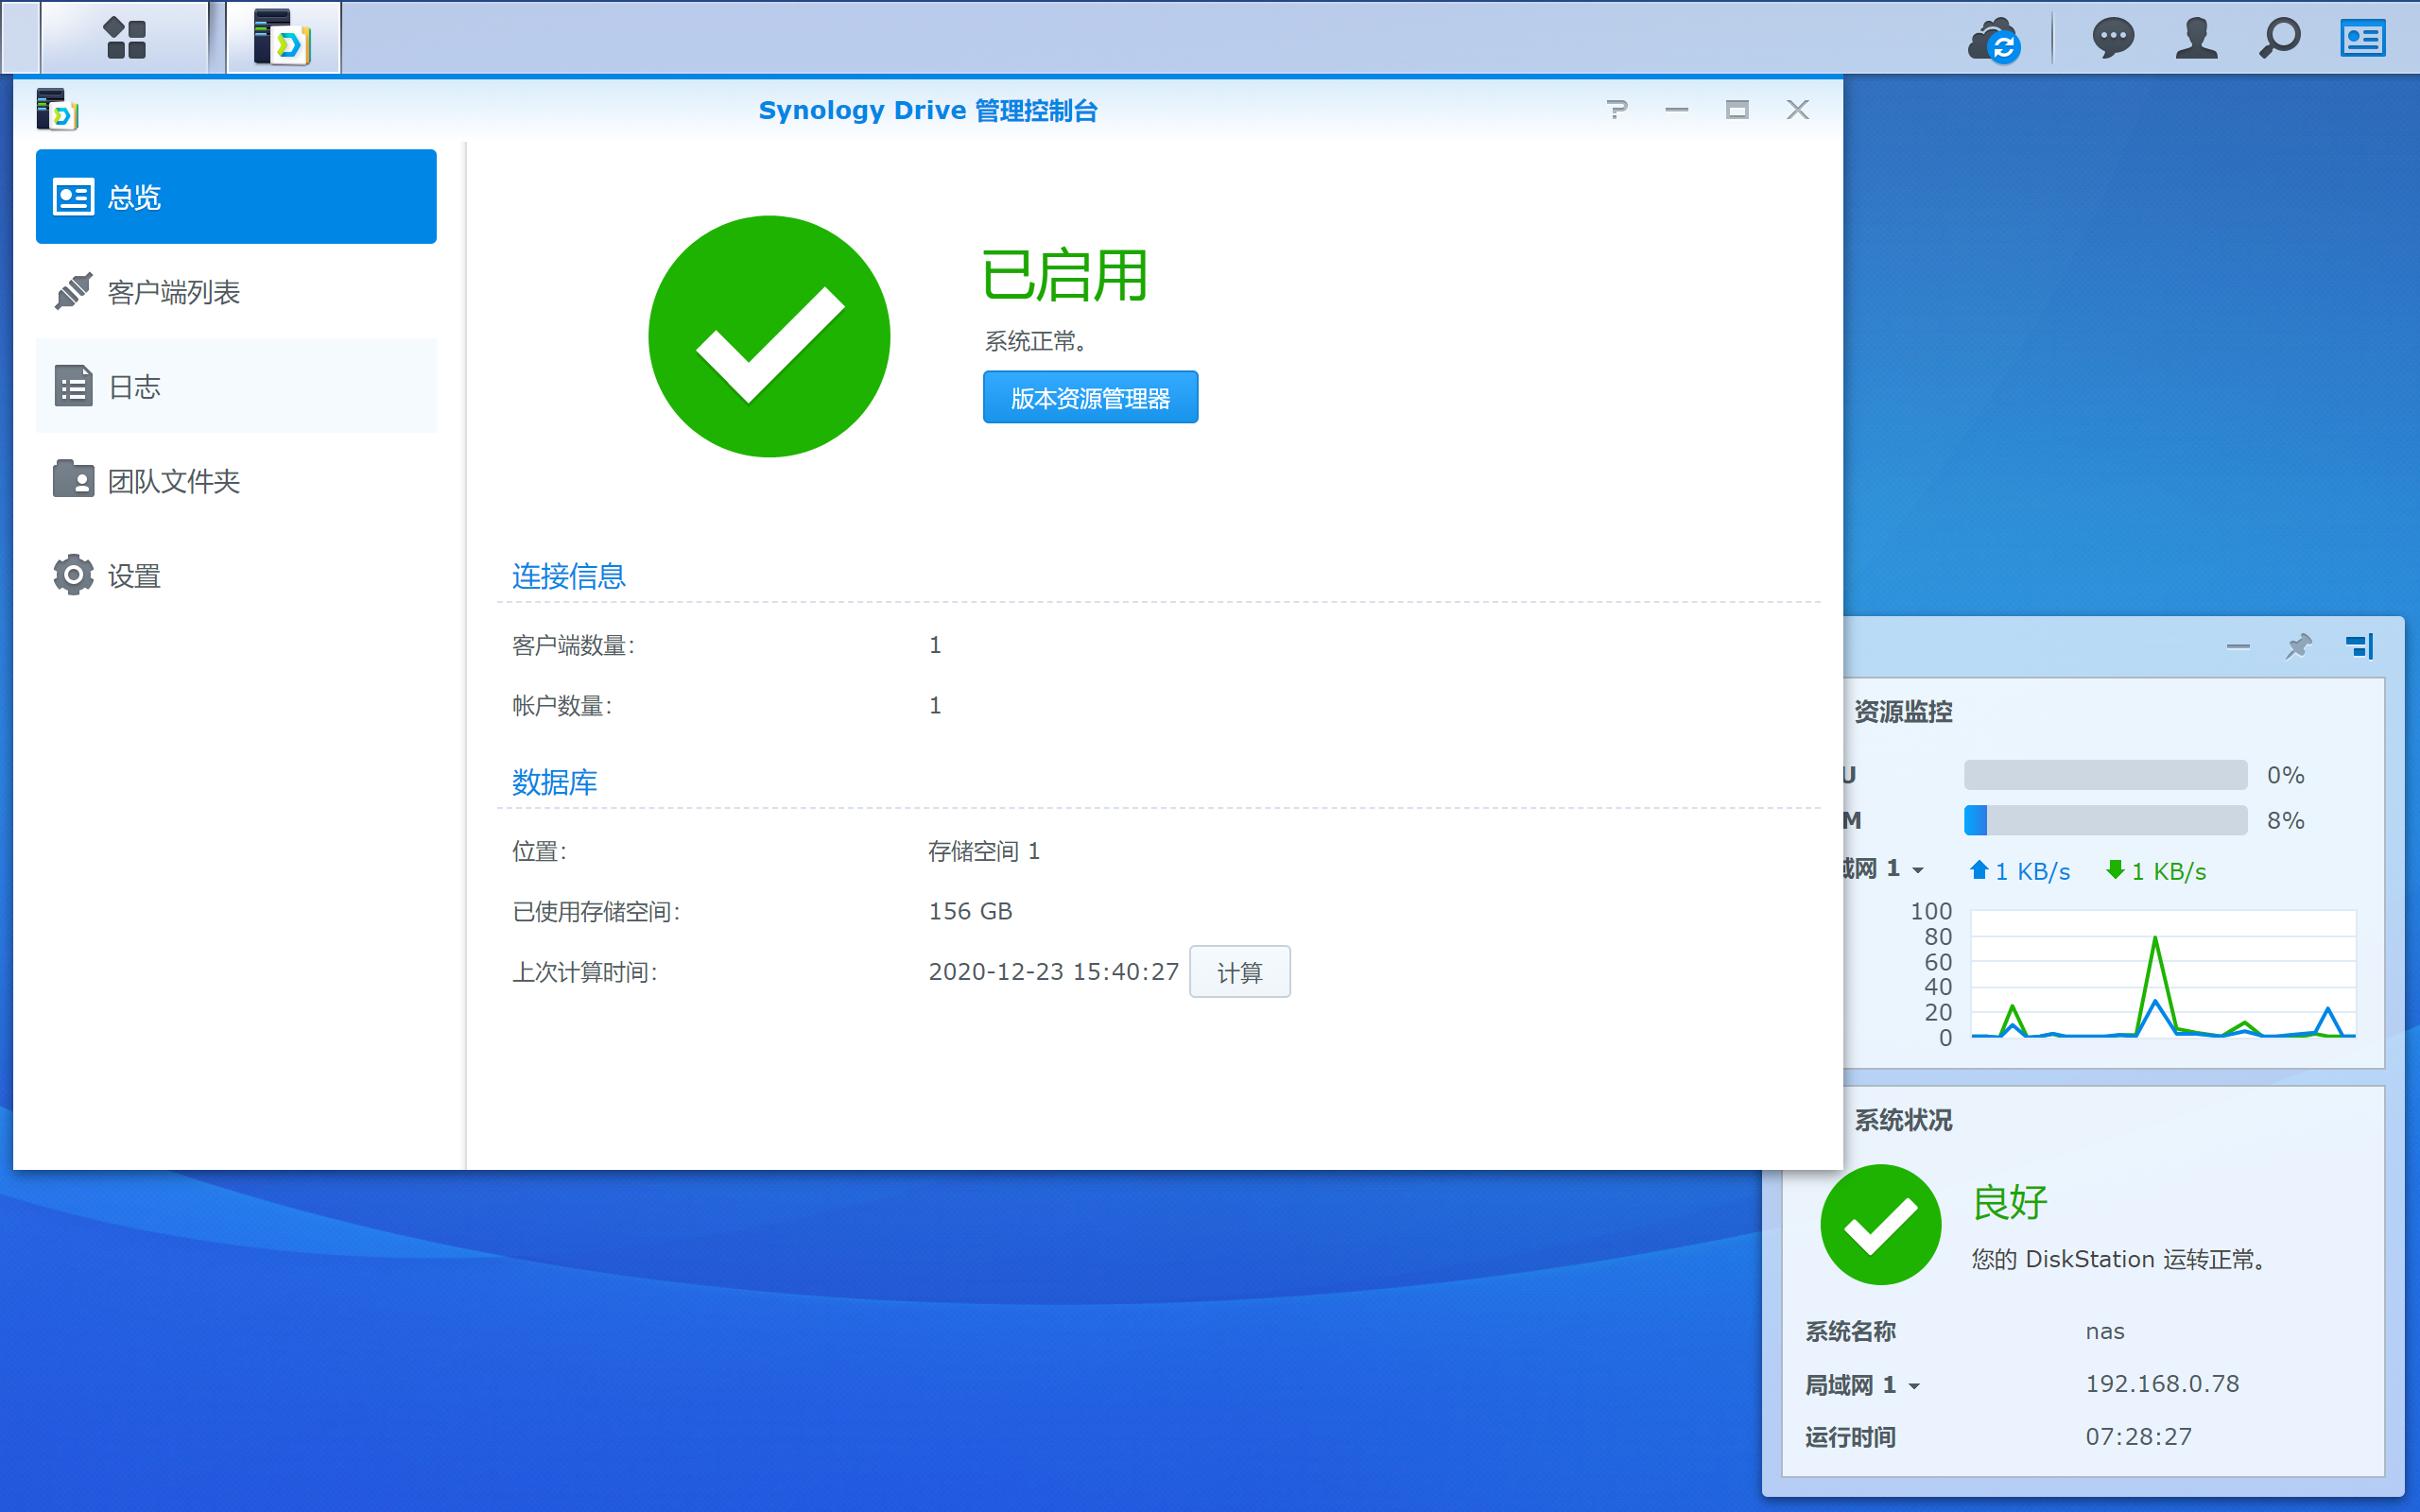
Task: Click the Synology Drive window title icon
Action: click(x=57, y=110)
